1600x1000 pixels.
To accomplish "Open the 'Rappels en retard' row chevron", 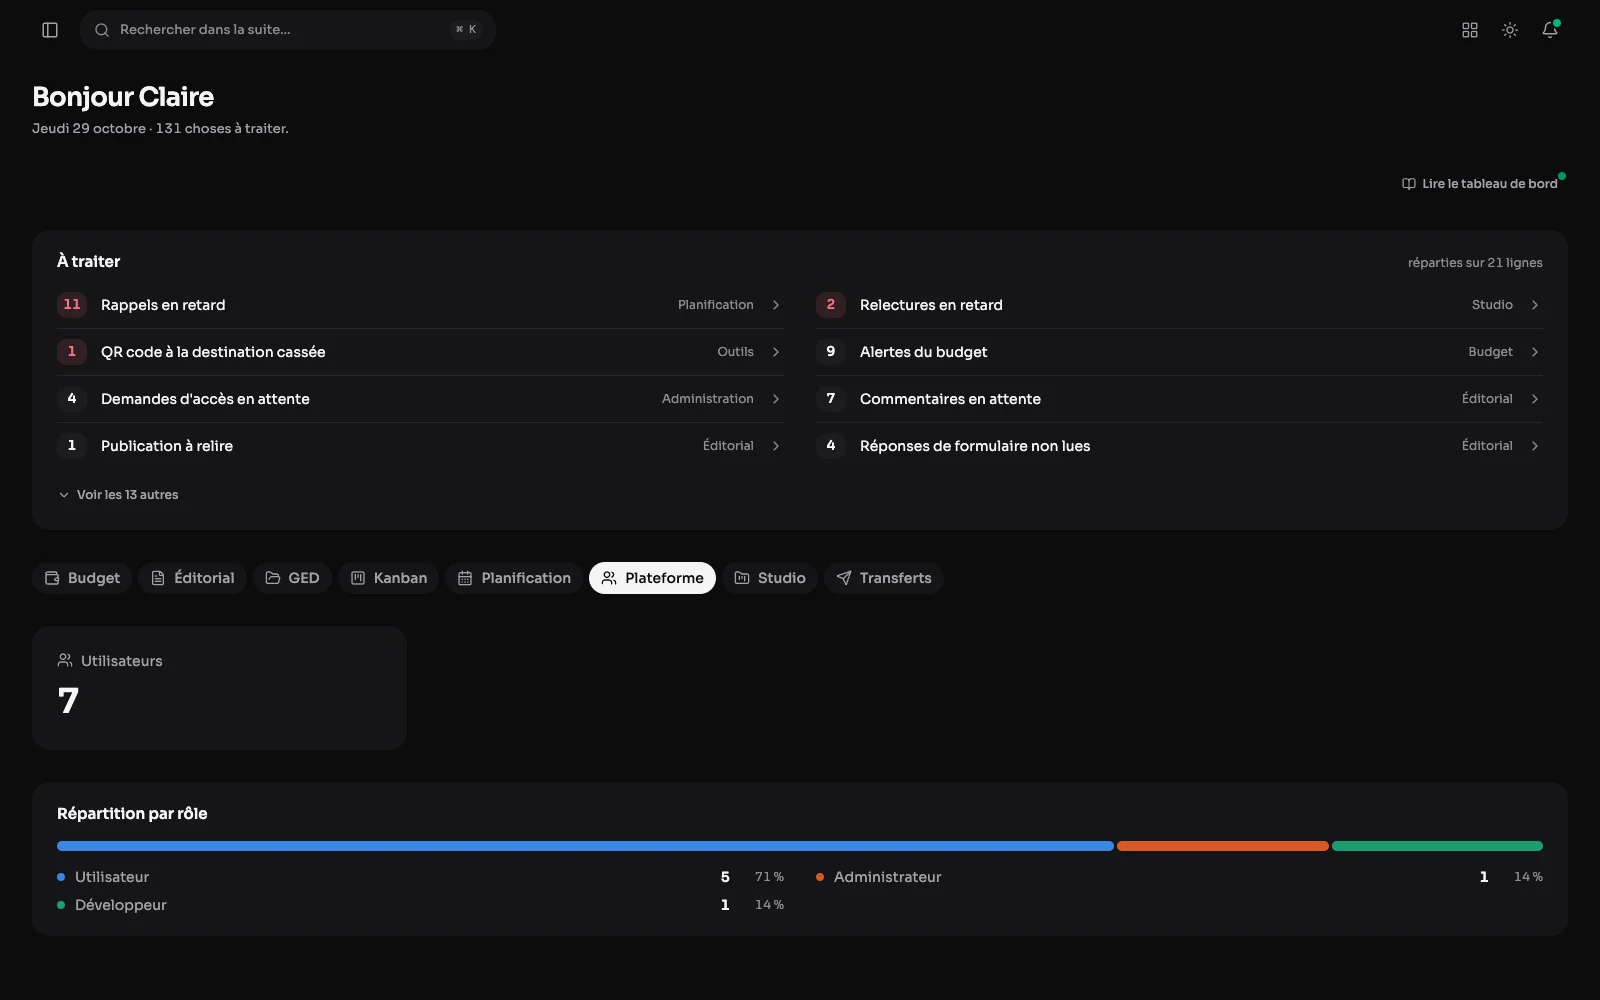I will [776, 305].
